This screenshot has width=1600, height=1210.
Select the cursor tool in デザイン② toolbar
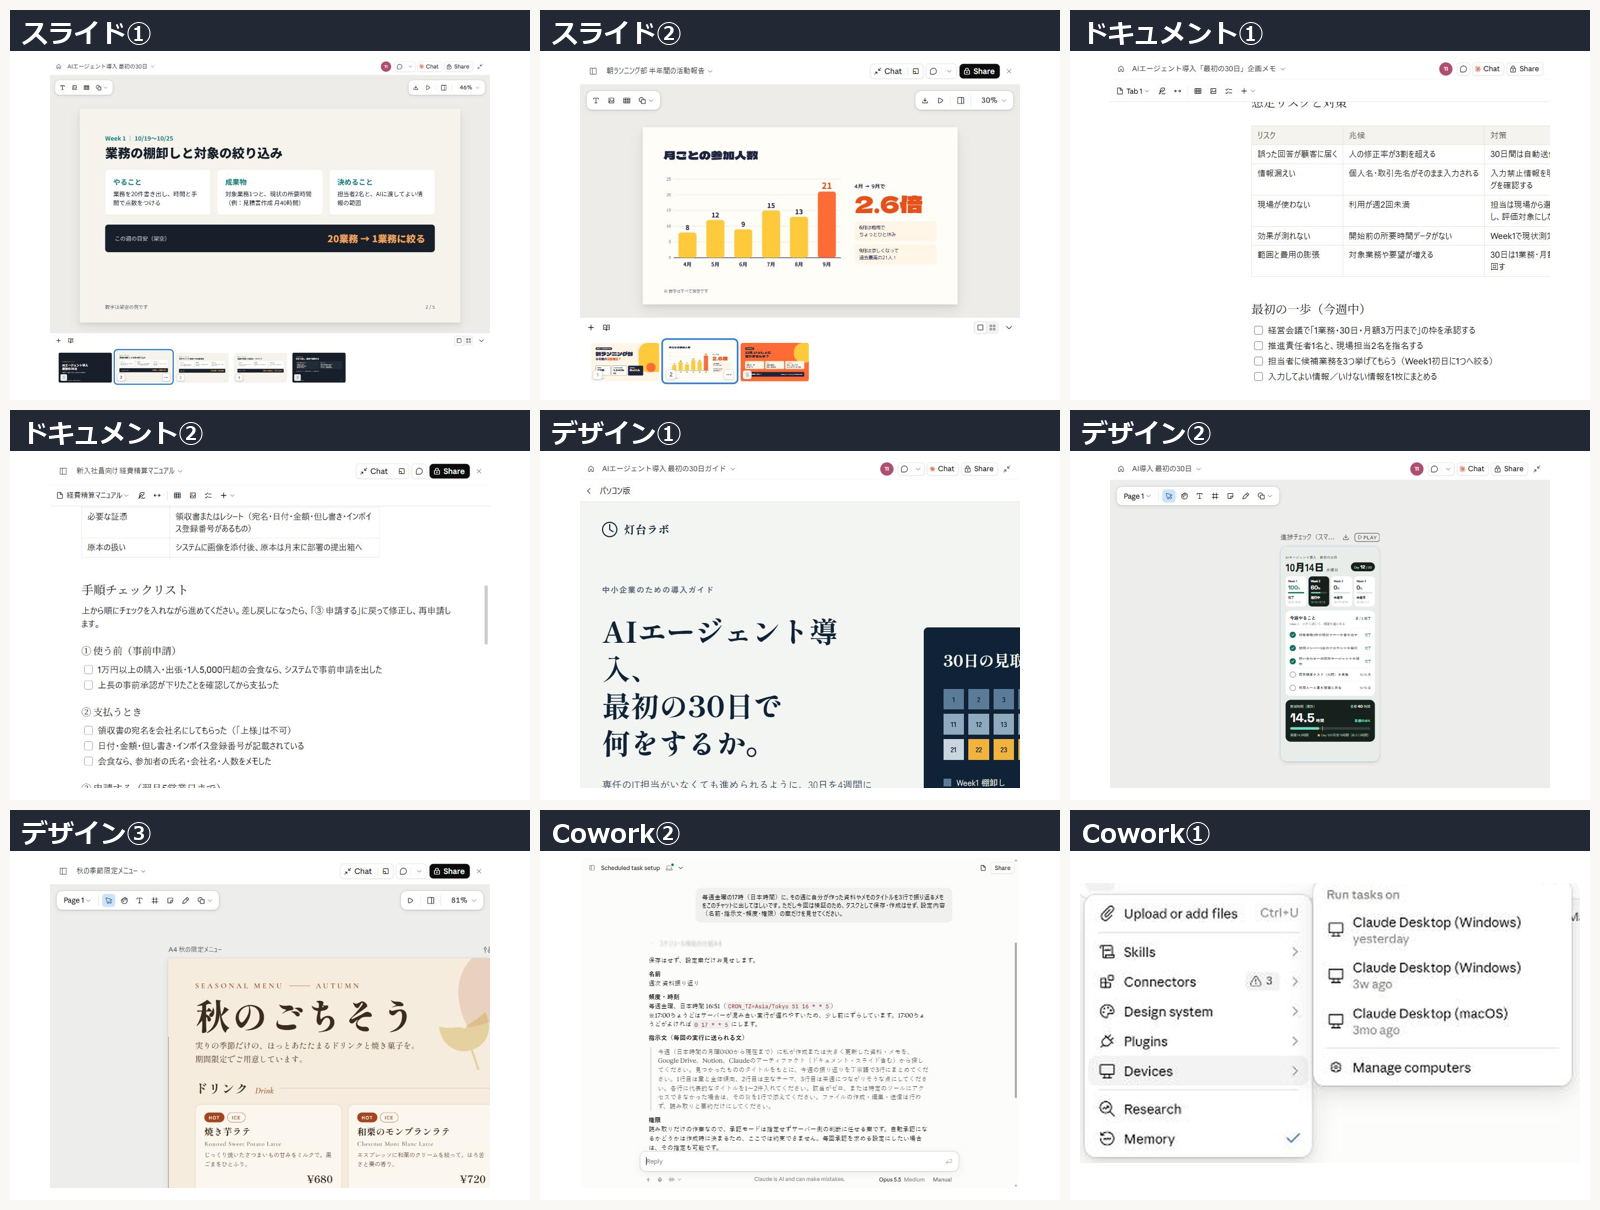pos(1168,496)
